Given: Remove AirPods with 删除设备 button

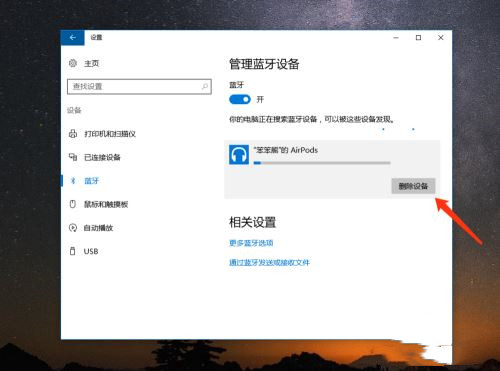Looking at the screenshot, I should point(413,186).
